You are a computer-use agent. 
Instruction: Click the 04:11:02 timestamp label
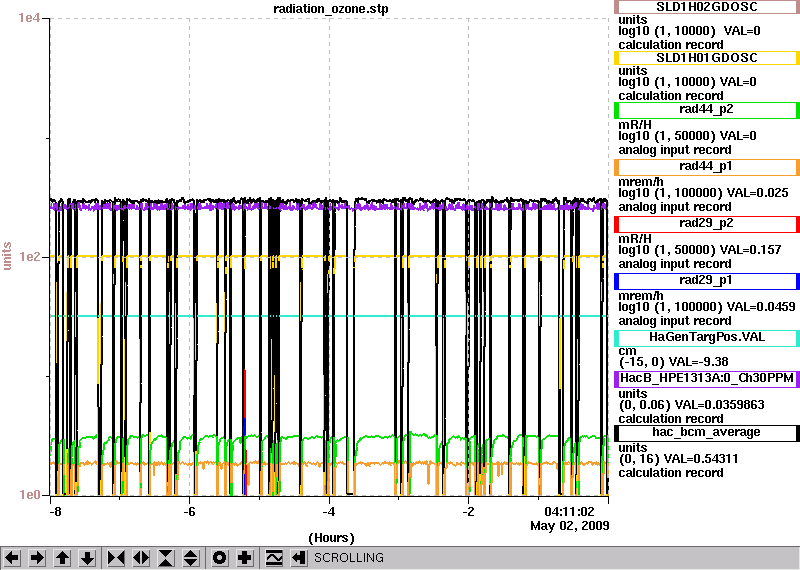[569, 512]
